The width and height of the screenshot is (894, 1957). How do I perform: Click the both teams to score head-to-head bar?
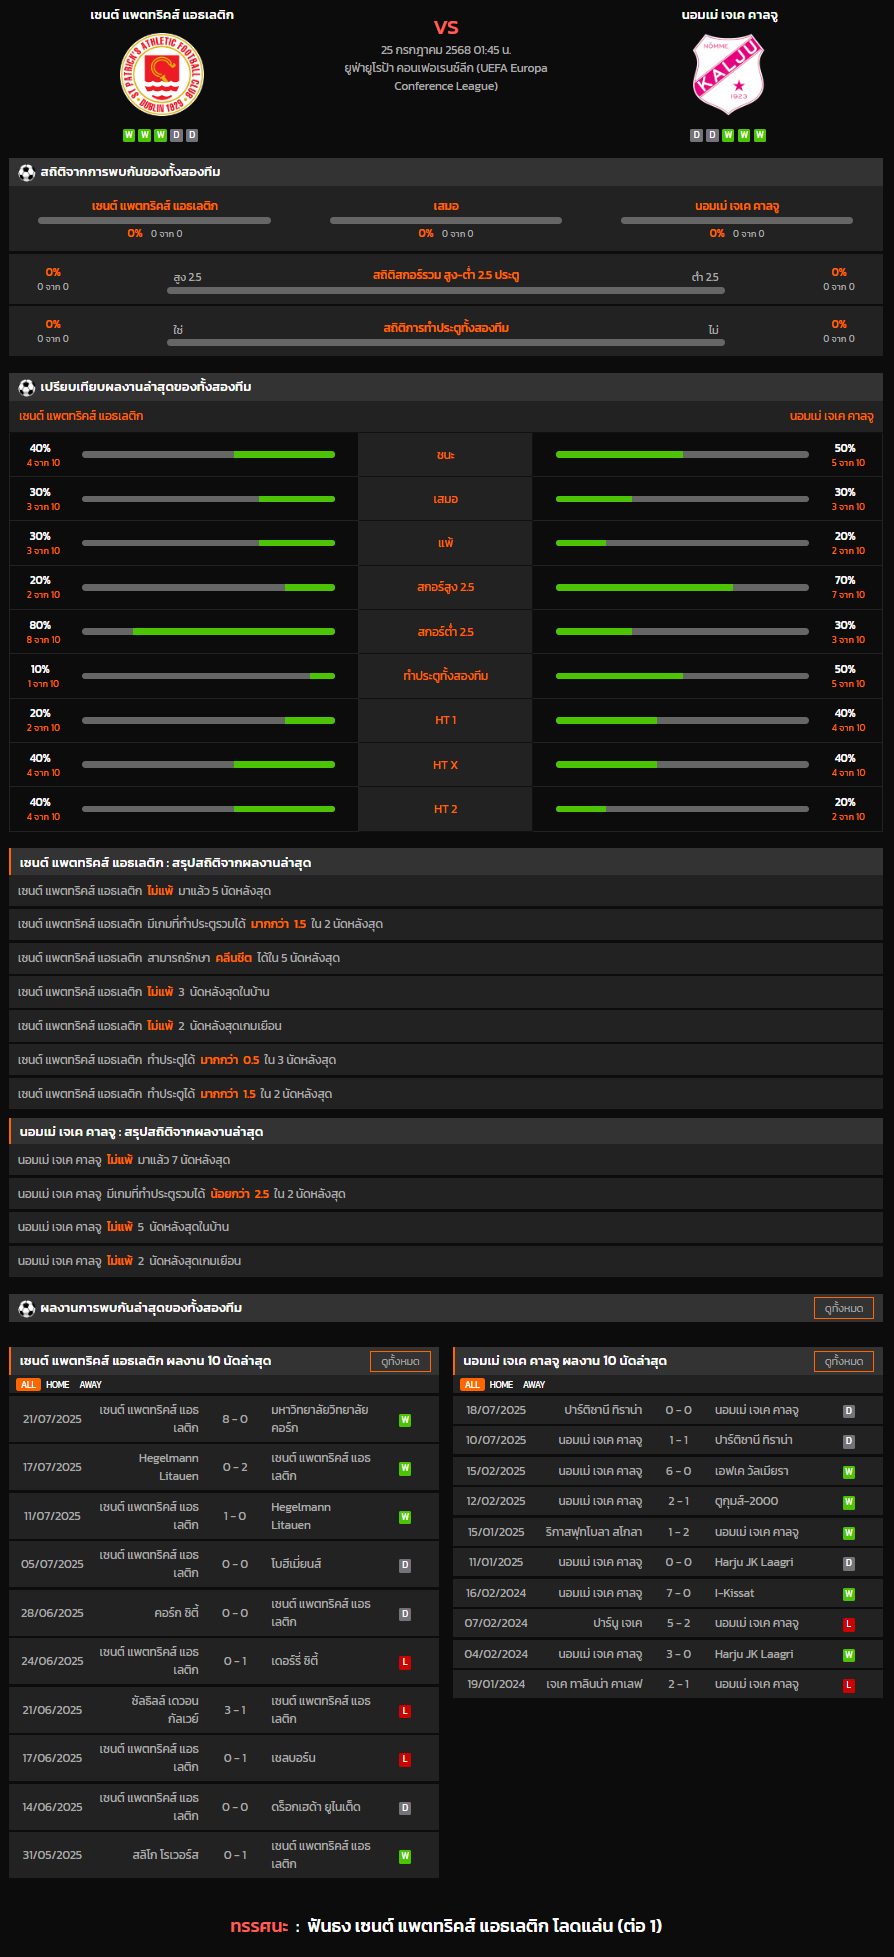tap(446, 342)
